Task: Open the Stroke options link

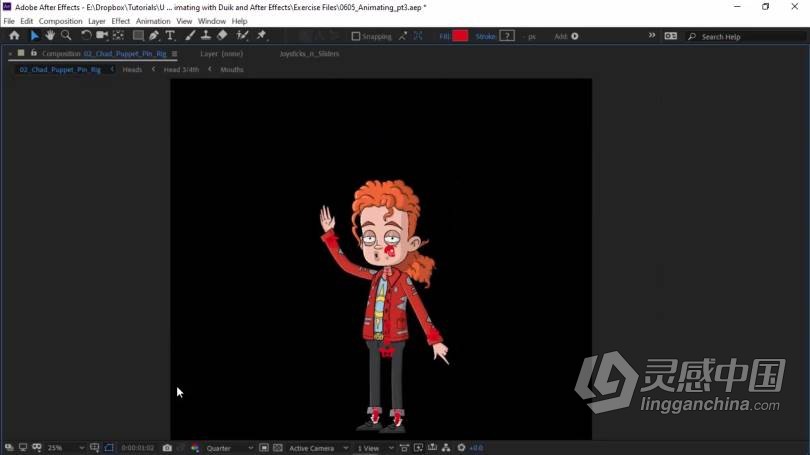Action: [x=486, y=36]
